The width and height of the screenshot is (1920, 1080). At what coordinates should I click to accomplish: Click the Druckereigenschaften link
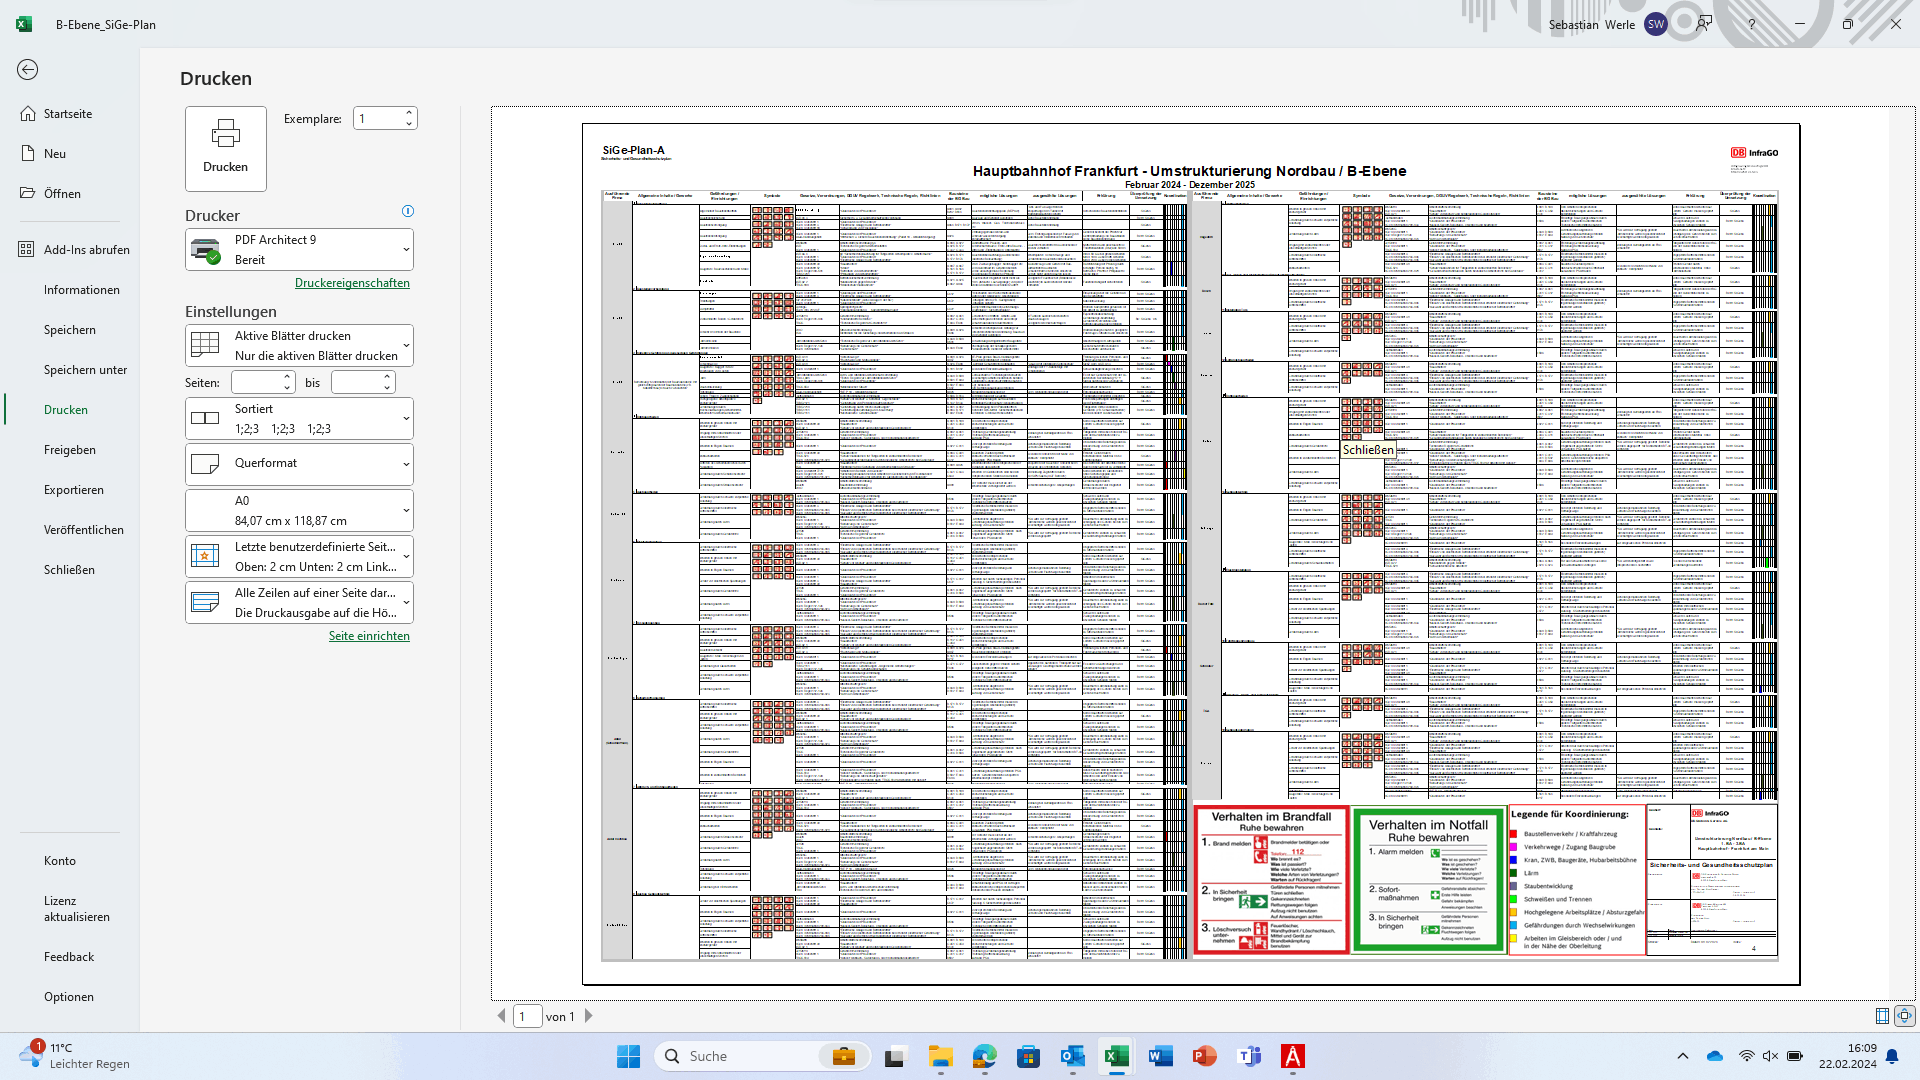tap(352, 283)
